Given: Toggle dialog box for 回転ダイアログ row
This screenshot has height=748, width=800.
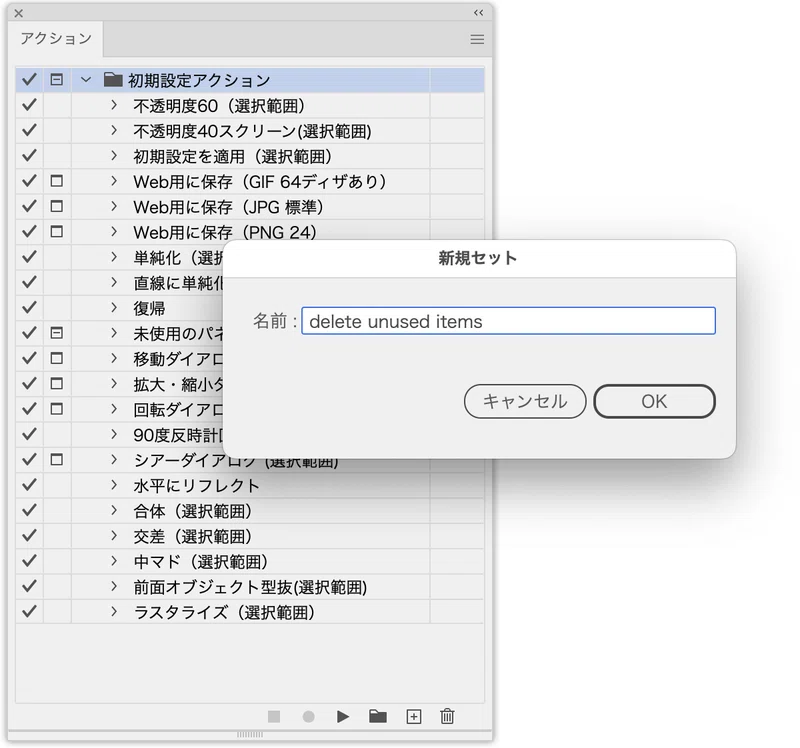Looking at the screenshot, I should tap(57, 409).
